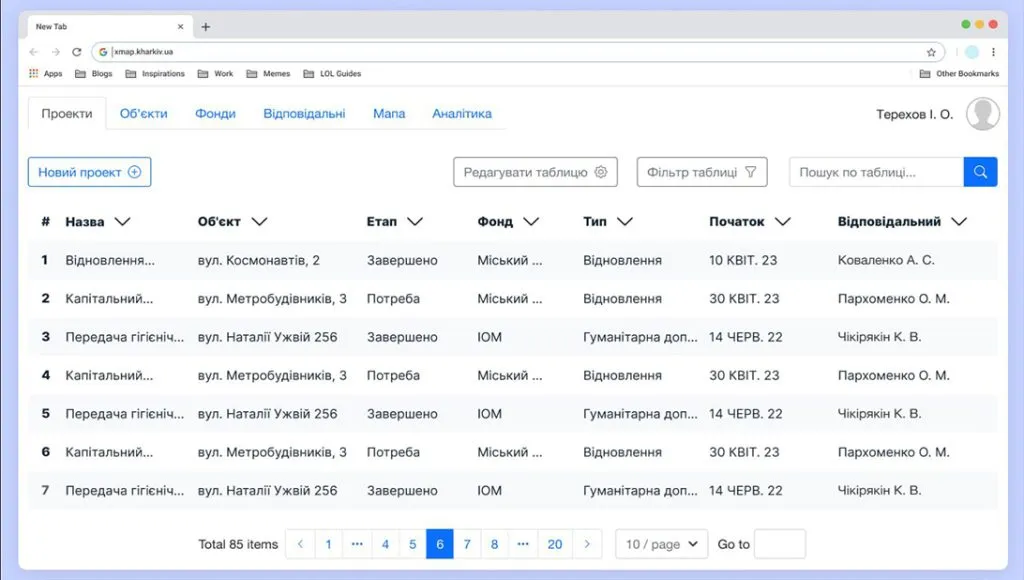This screenshot has width=1024, height=580.
Task: Go to next page using right arrow
Action: coord(587,544)
